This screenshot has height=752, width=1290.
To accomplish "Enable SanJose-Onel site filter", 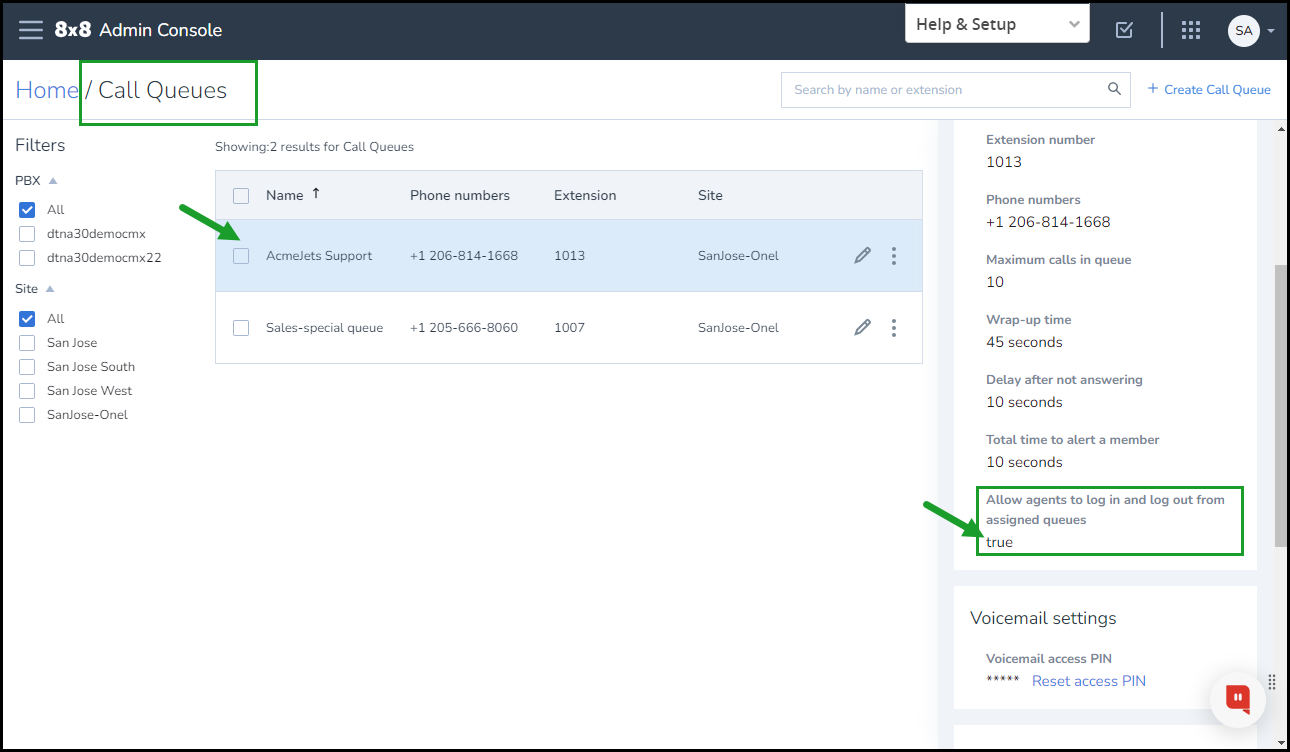I will pos(27,415).
